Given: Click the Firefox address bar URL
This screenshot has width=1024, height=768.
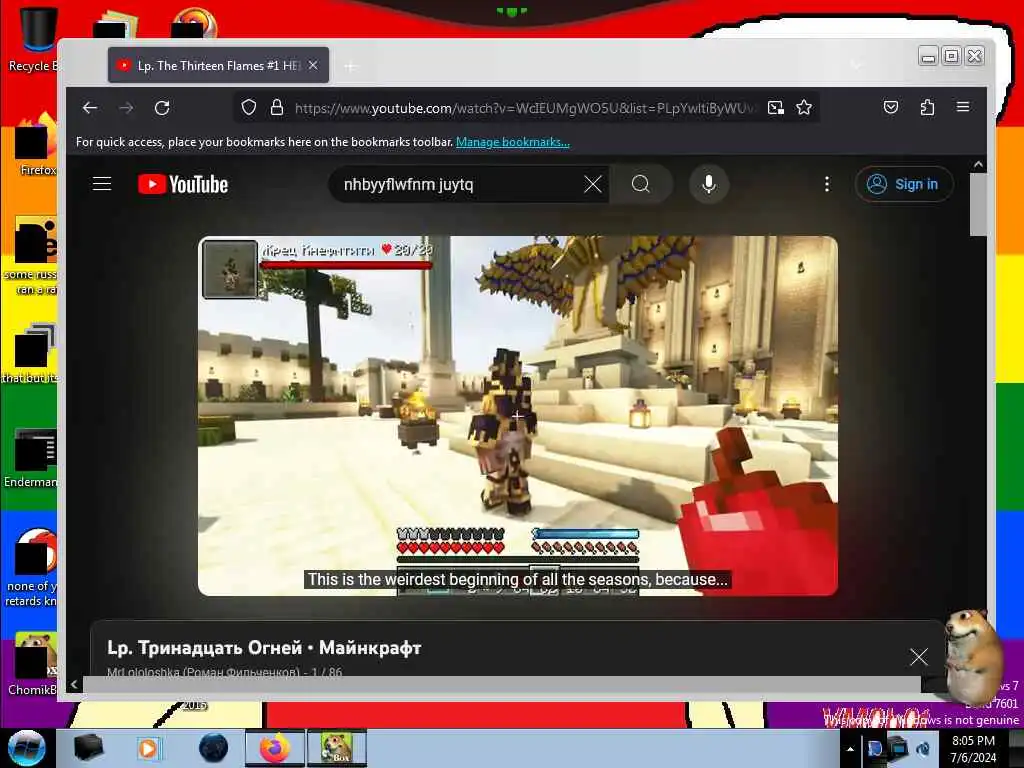Looking at the screenshot, I should [x=526, y=108].
